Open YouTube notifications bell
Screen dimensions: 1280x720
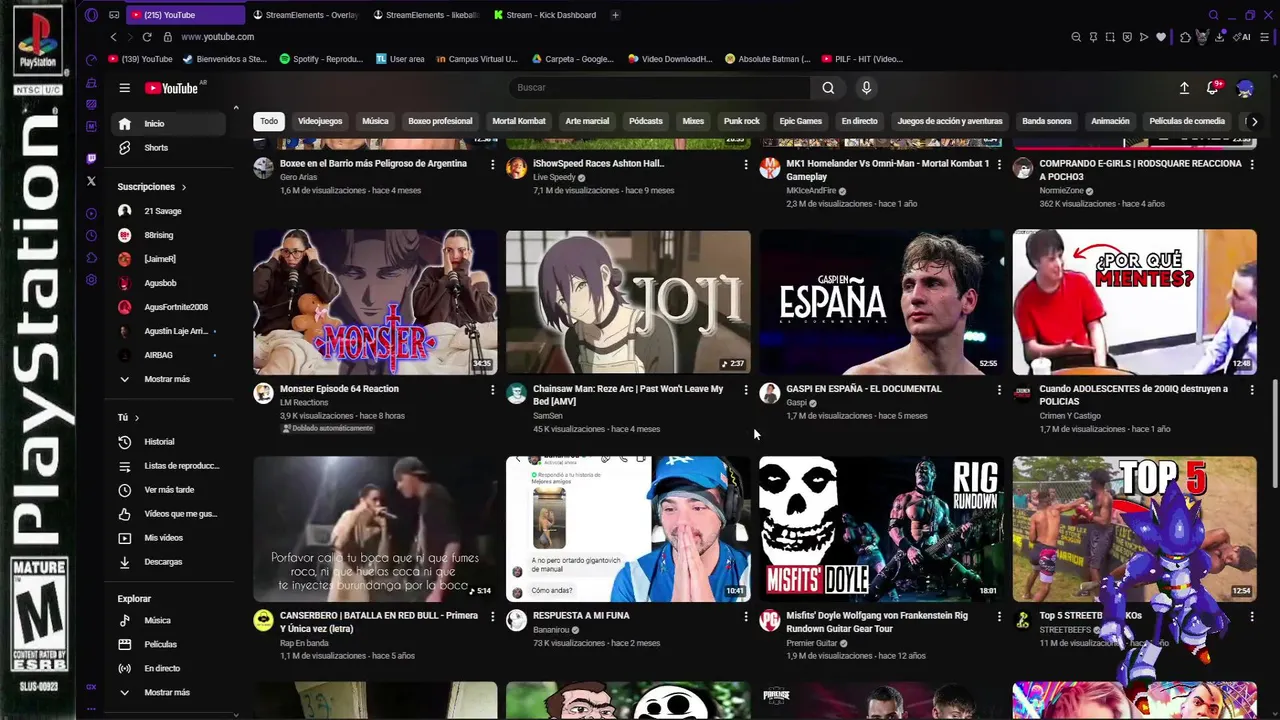pyautogui.click(x=1213, y=88)
